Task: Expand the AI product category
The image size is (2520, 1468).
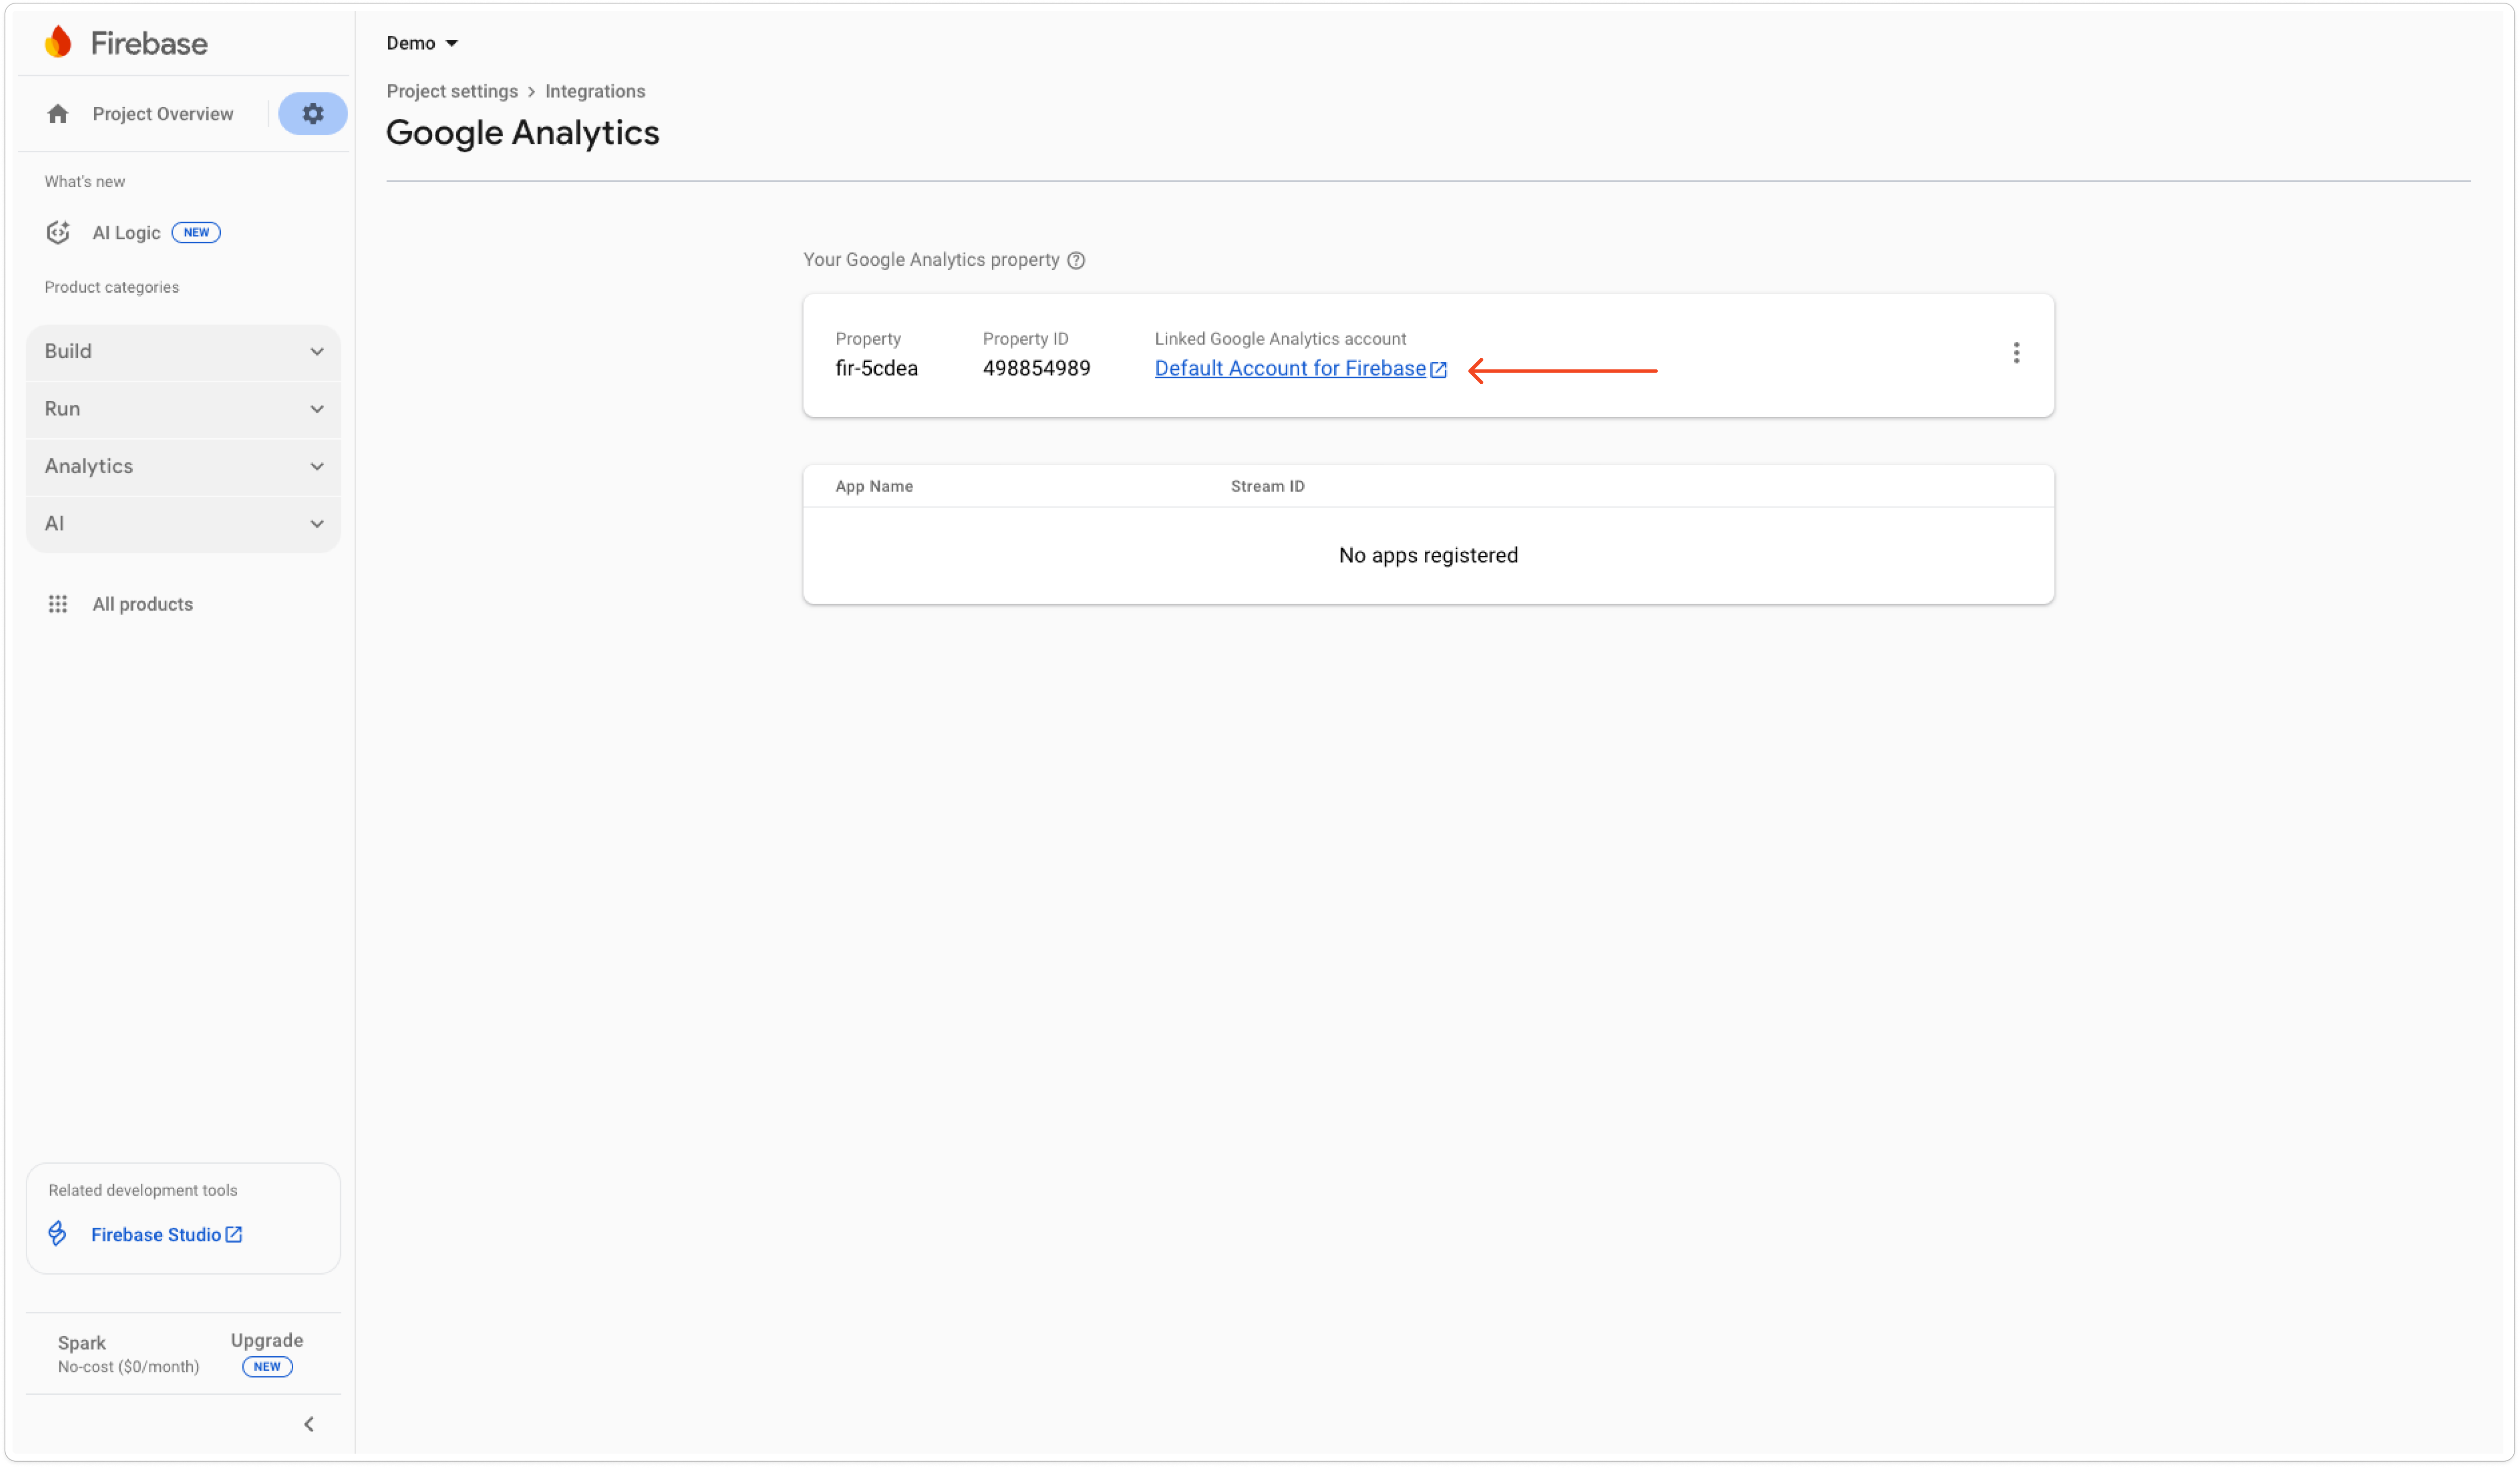Action: click(183, 524)
